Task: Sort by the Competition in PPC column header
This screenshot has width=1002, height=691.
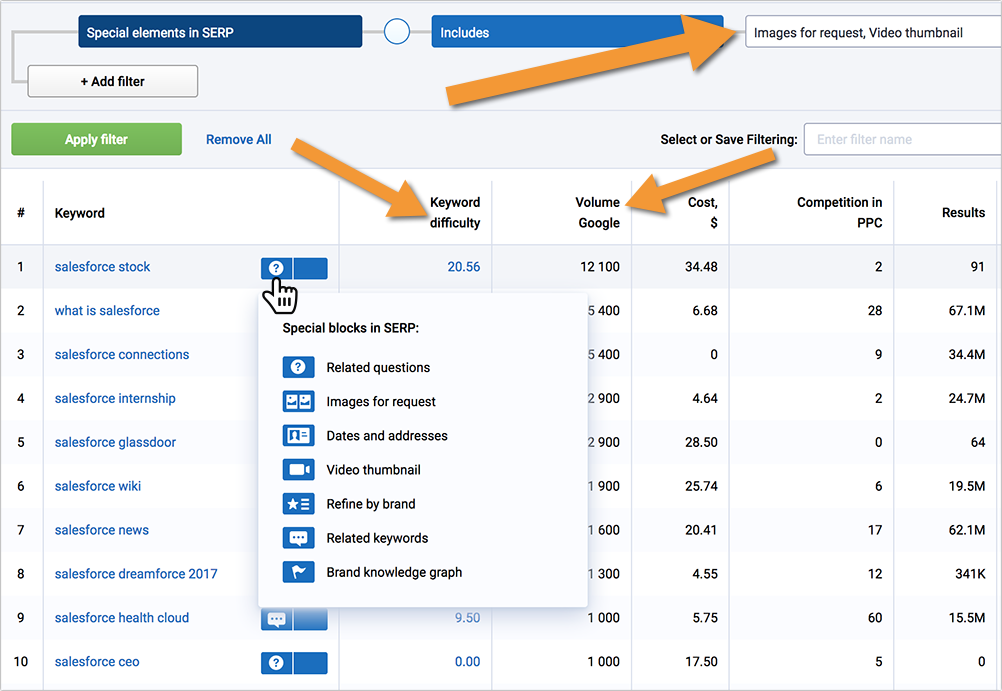Action: point(839,212)
